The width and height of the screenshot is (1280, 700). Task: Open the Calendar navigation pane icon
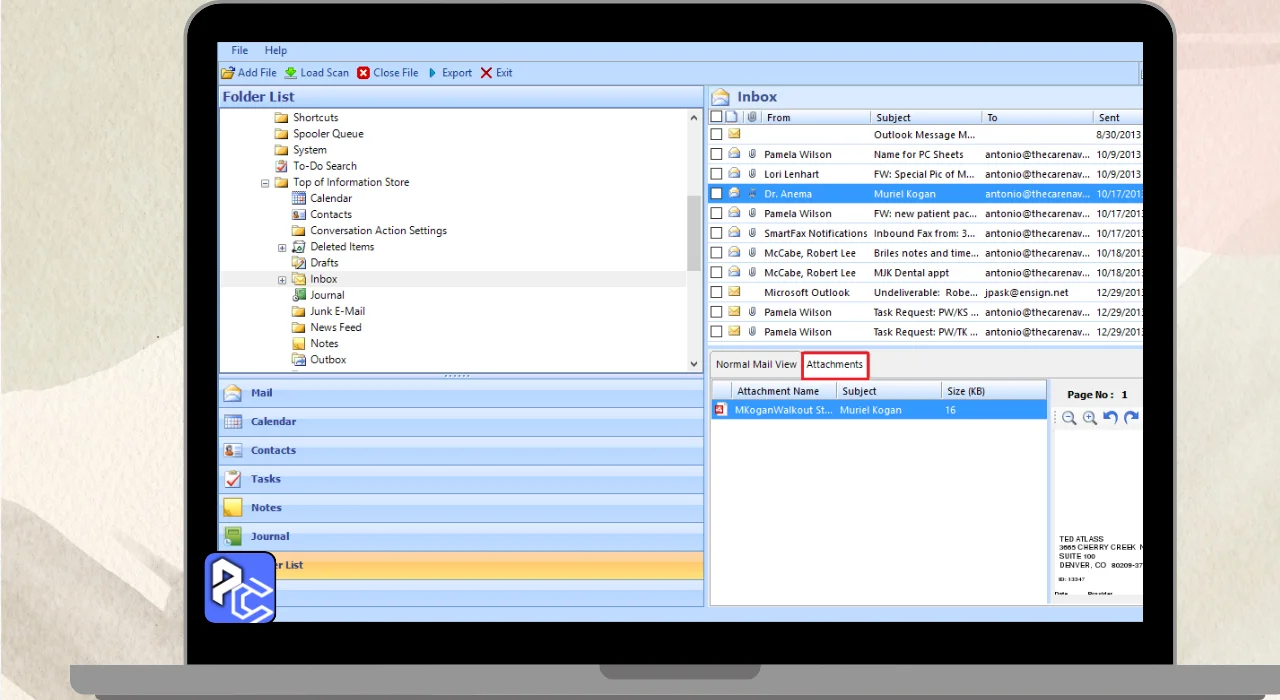click(233, 422)
